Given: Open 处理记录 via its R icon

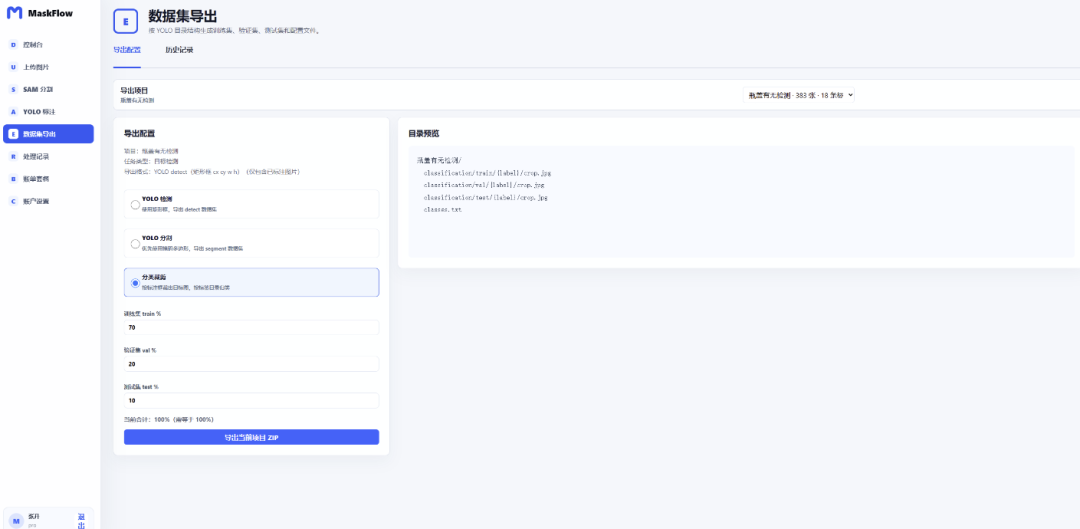Looking at the screenshot, I should [13, 156].
